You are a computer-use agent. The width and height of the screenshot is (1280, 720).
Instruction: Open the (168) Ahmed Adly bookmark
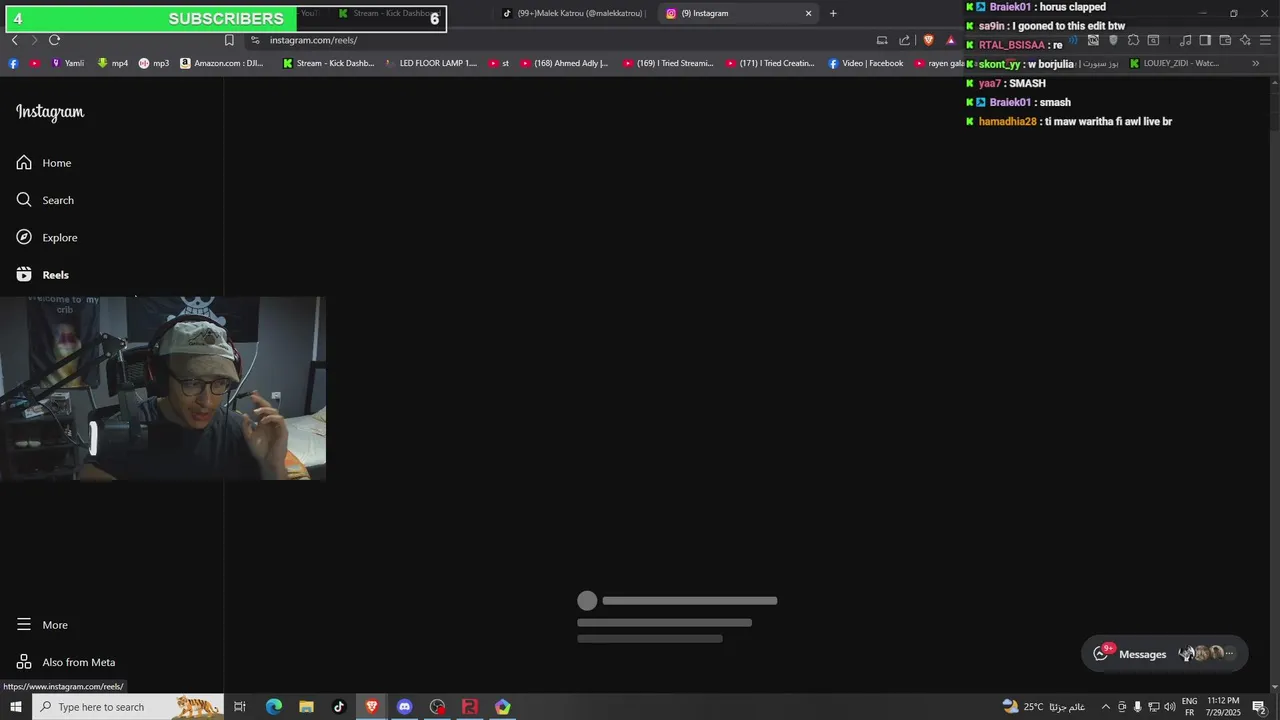565,63
